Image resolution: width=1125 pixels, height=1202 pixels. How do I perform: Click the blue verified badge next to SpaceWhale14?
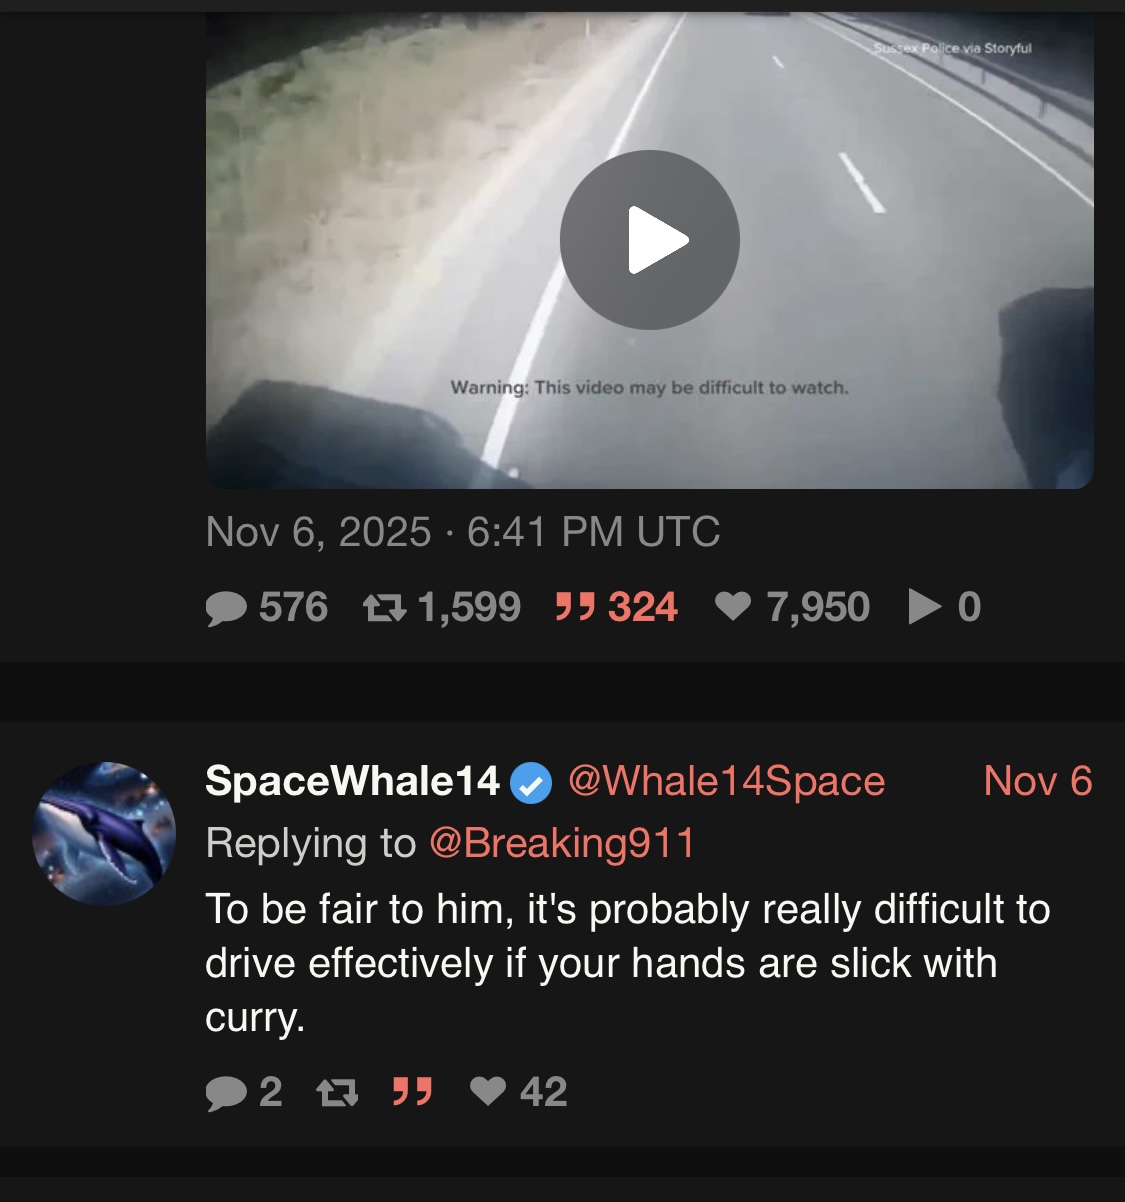point(531,783)
